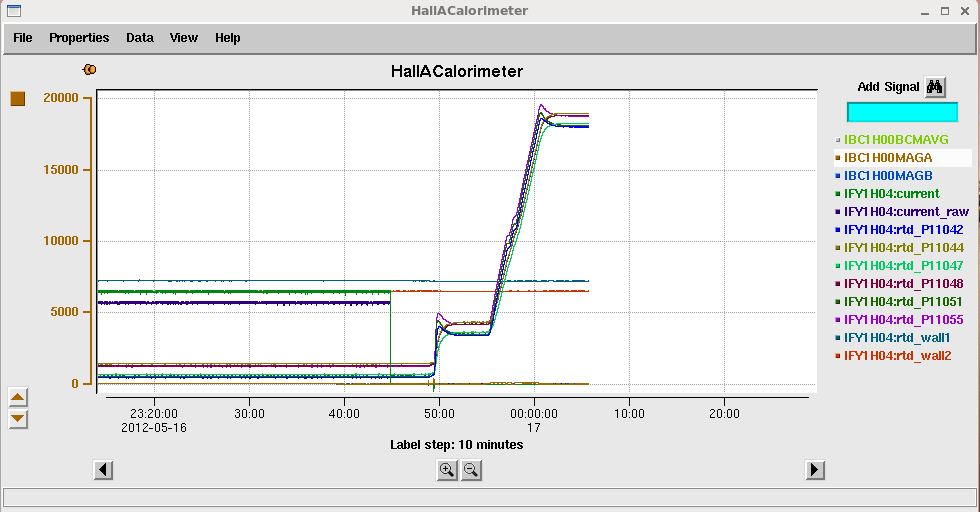The image size is (980, 512).
Task: Click the cyan signal name input field
Action: 902,113
